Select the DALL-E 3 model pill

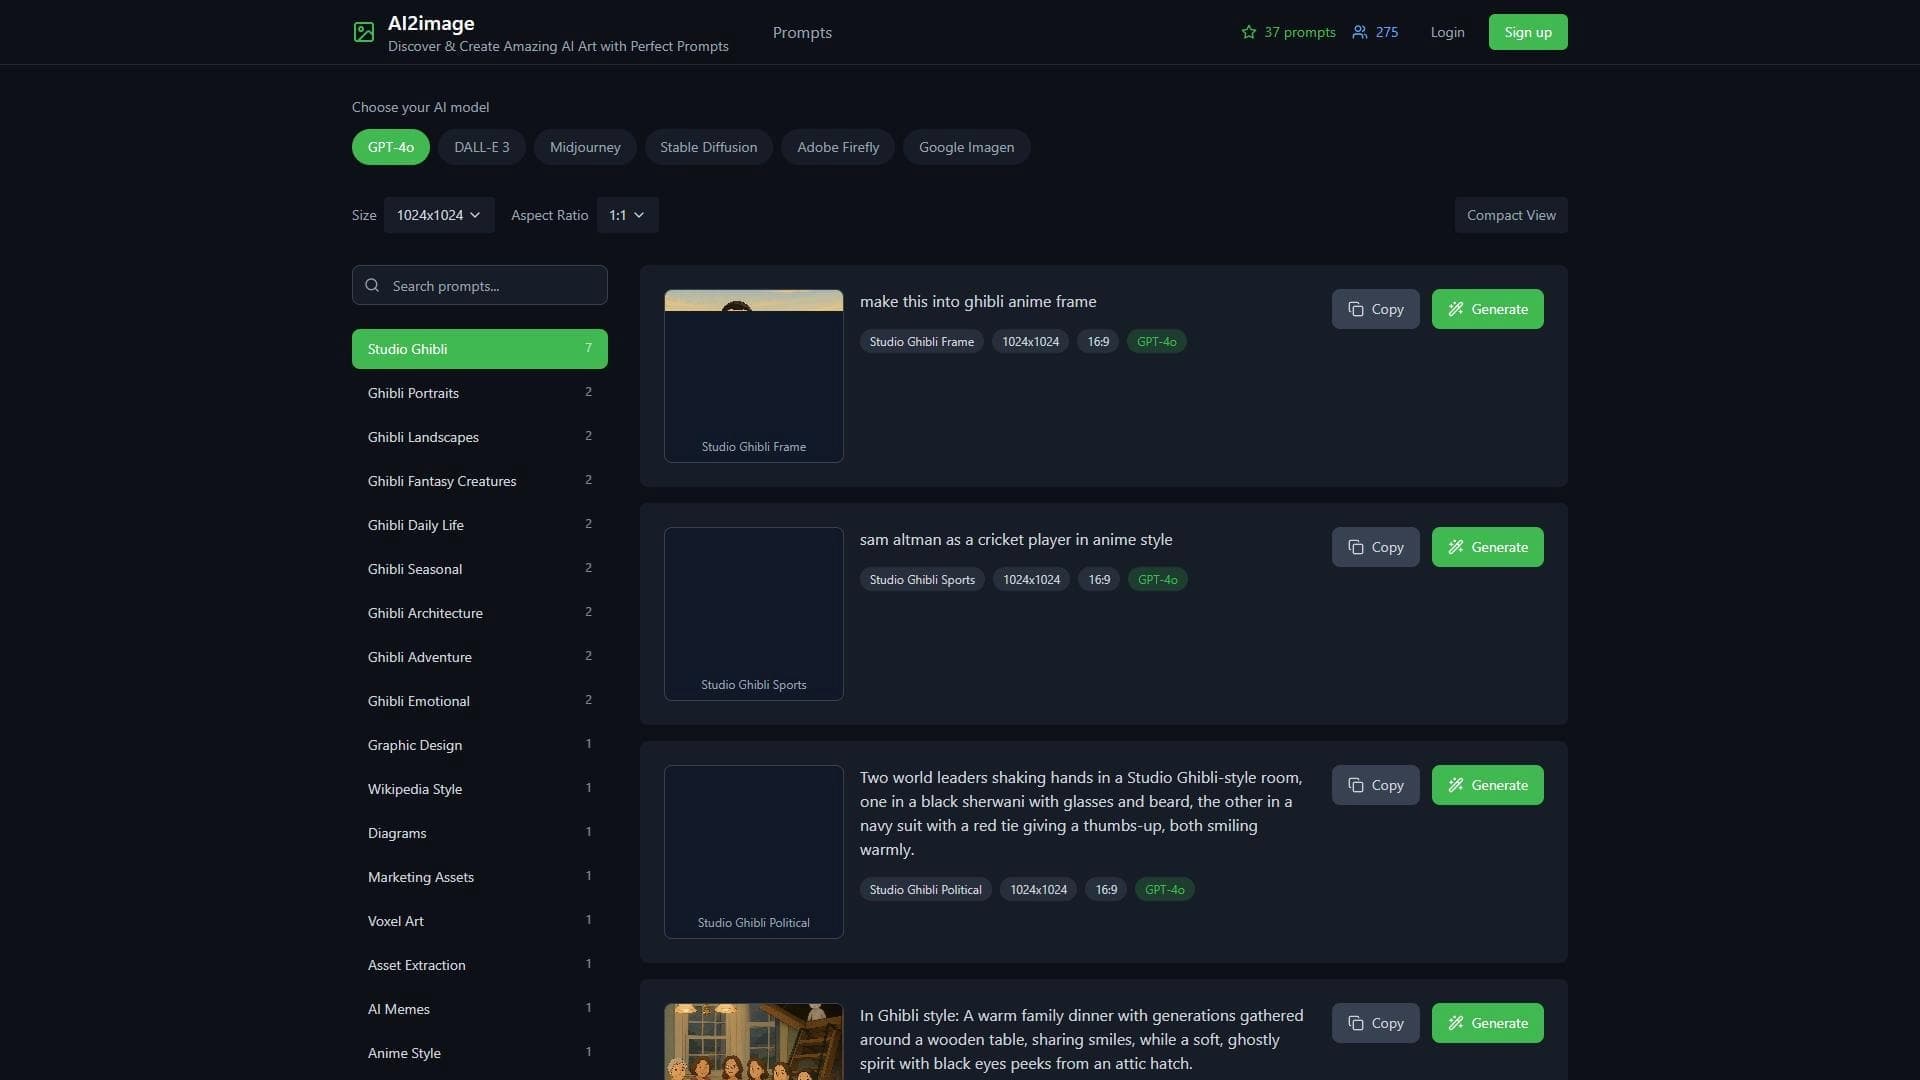482,147
